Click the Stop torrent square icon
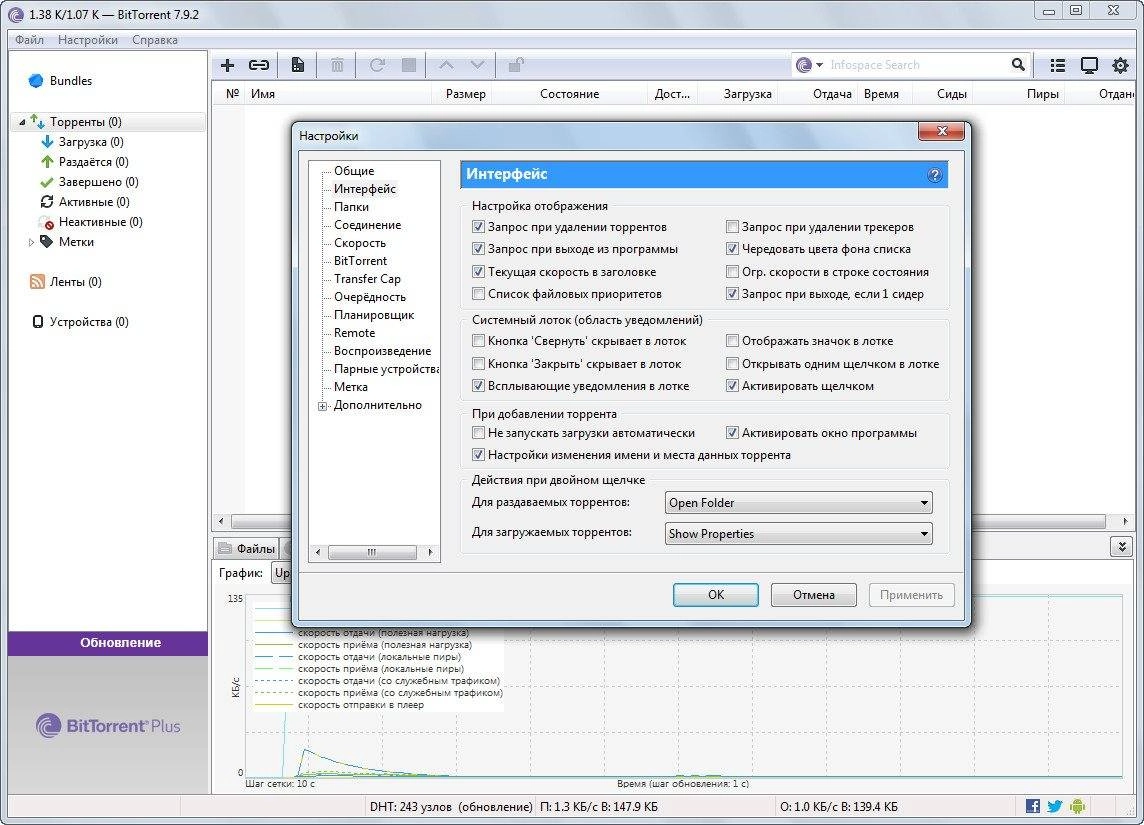Screen dimensions: 1144x825 click(409, 65)
